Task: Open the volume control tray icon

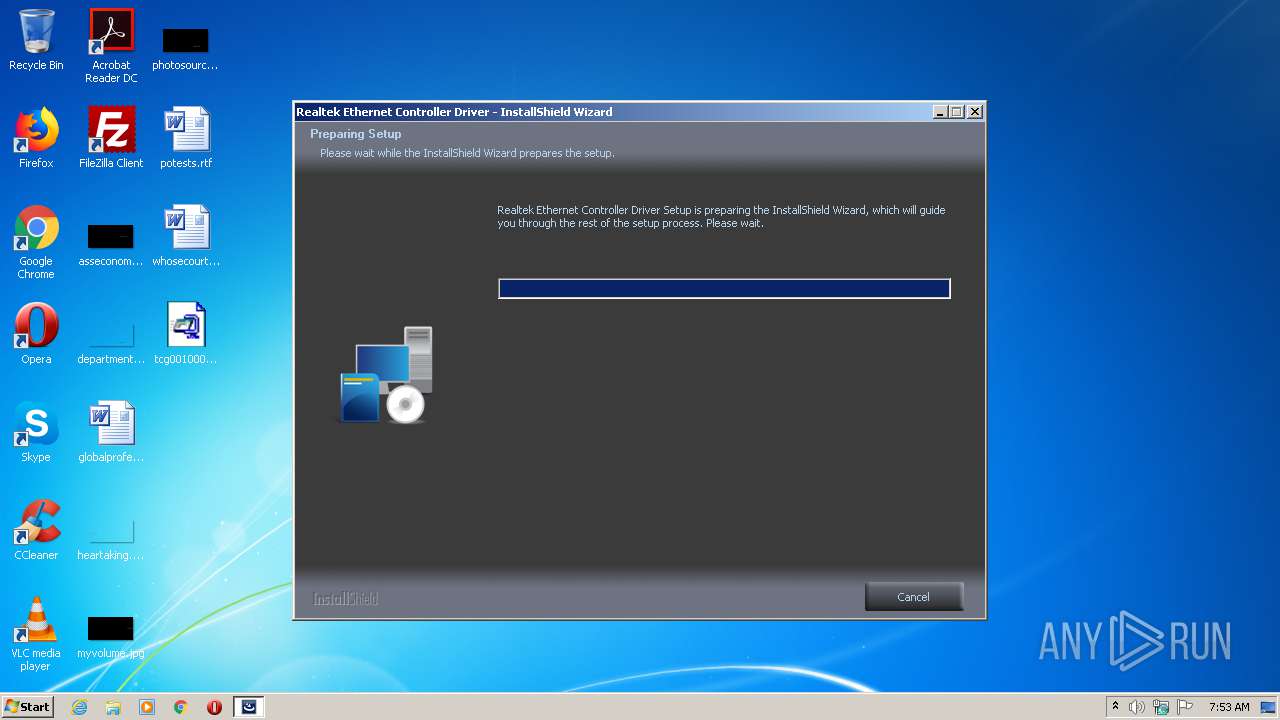Action: tap(1137, 707)
